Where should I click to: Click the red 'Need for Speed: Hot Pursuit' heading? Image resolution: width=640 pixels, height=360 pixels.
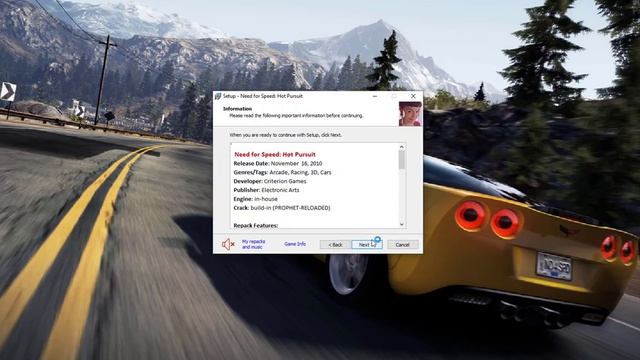pyautogui.click(x=275, y=155)
